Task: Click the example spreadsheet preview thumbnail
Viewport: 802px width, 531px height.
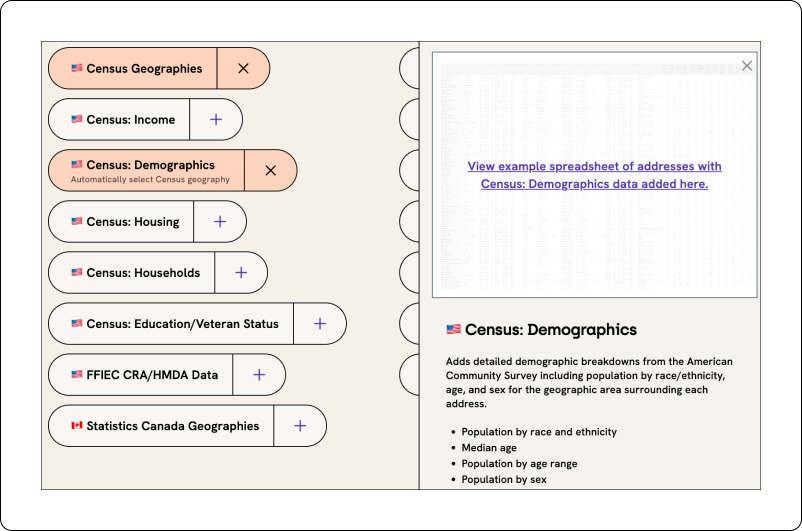Action: click(594, 174)
